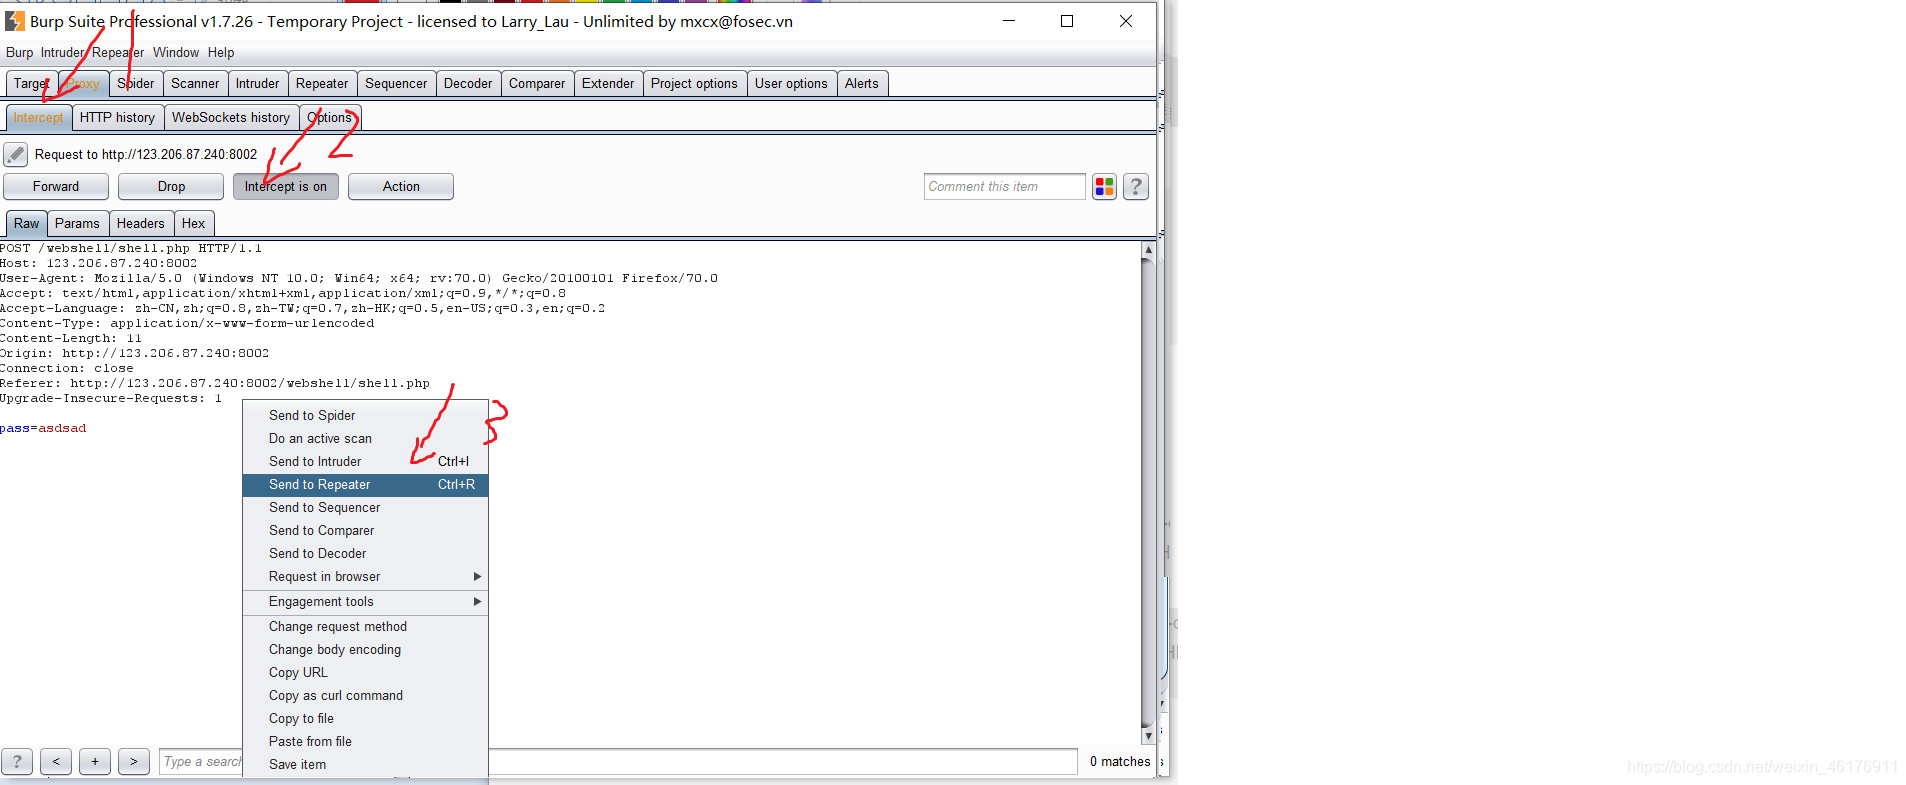Open the colored highlight picker icon

pos(1104,187)
